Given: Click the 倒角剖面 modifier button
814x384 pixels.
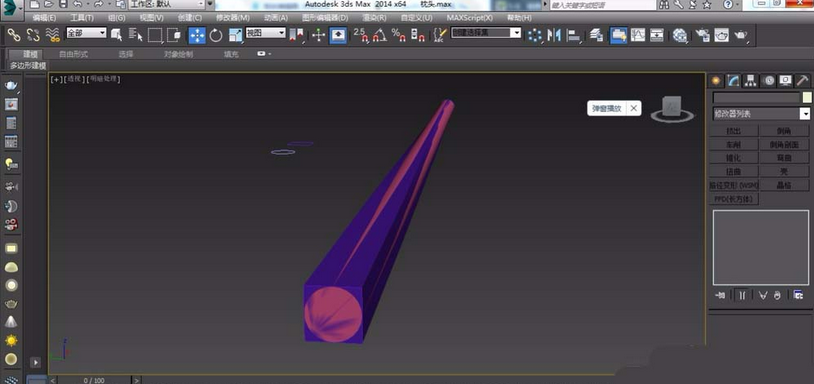Looking at the screenshot, I should click(784, 144).
